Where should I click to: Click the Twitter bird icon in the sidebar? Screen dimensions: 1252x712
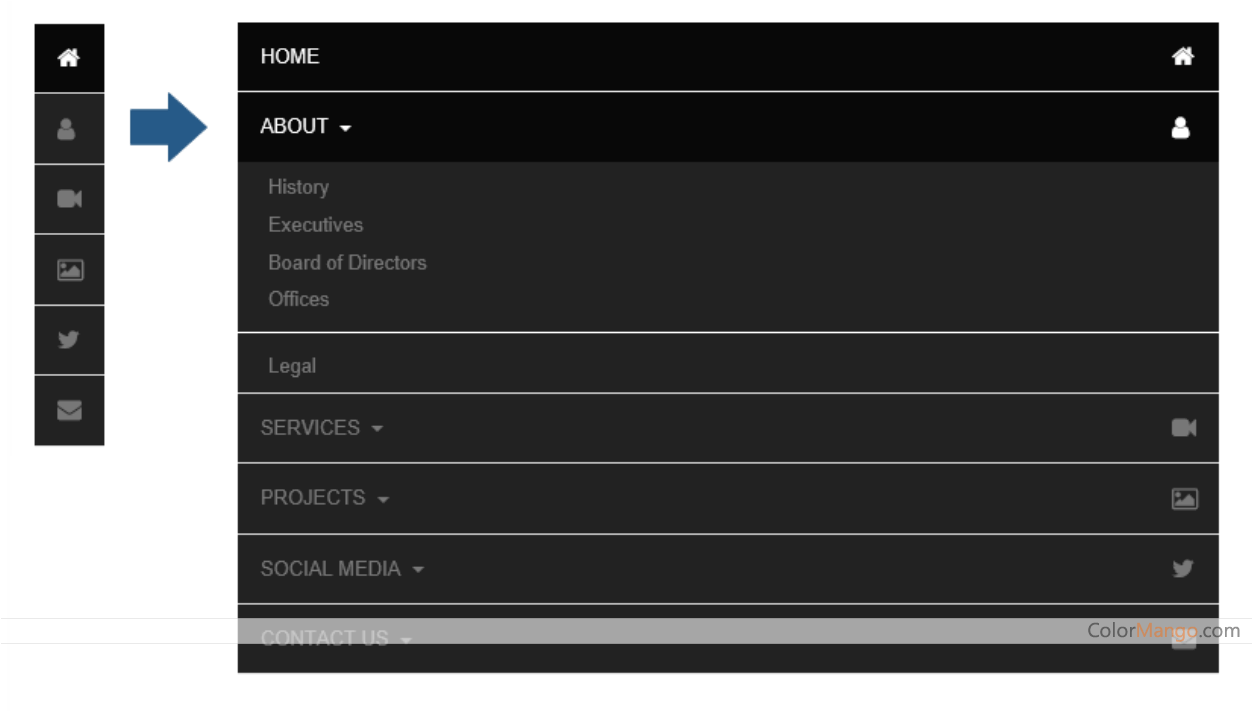tap(68, 340)
